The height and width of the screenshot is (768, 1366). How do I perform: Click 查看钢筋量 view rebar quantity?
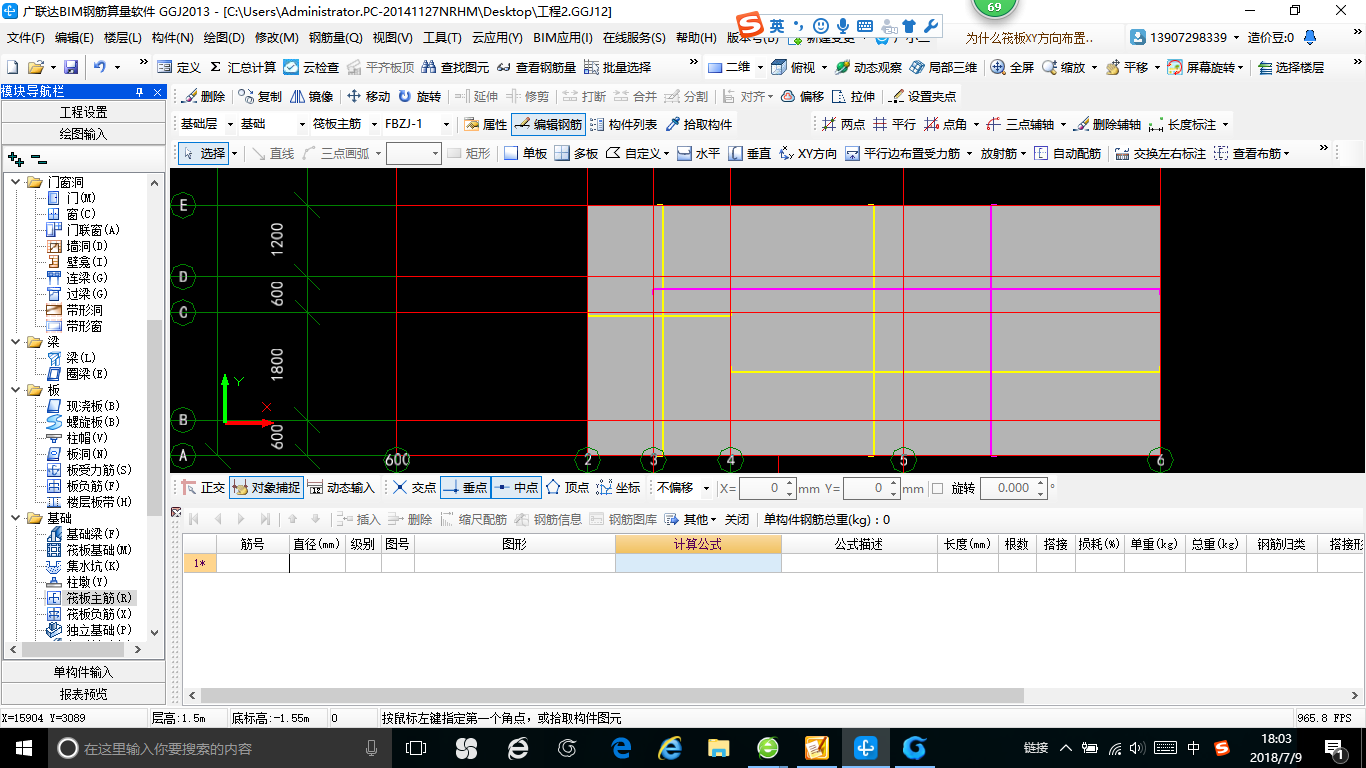tap(536, 67)
